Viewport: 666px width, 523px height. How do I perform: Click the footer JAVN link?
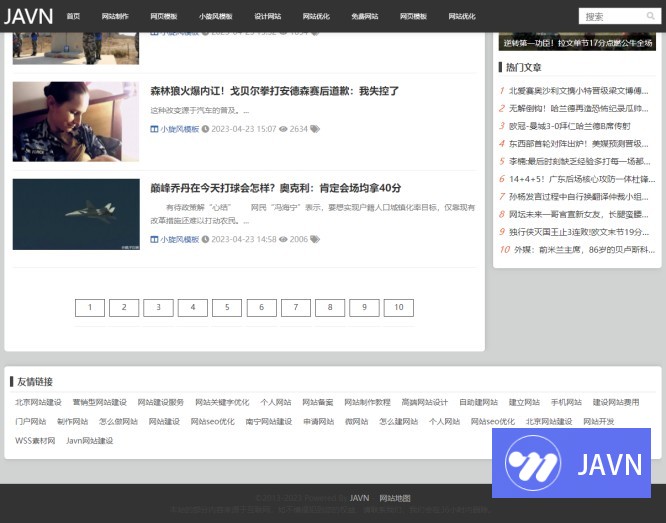(359, 498)
